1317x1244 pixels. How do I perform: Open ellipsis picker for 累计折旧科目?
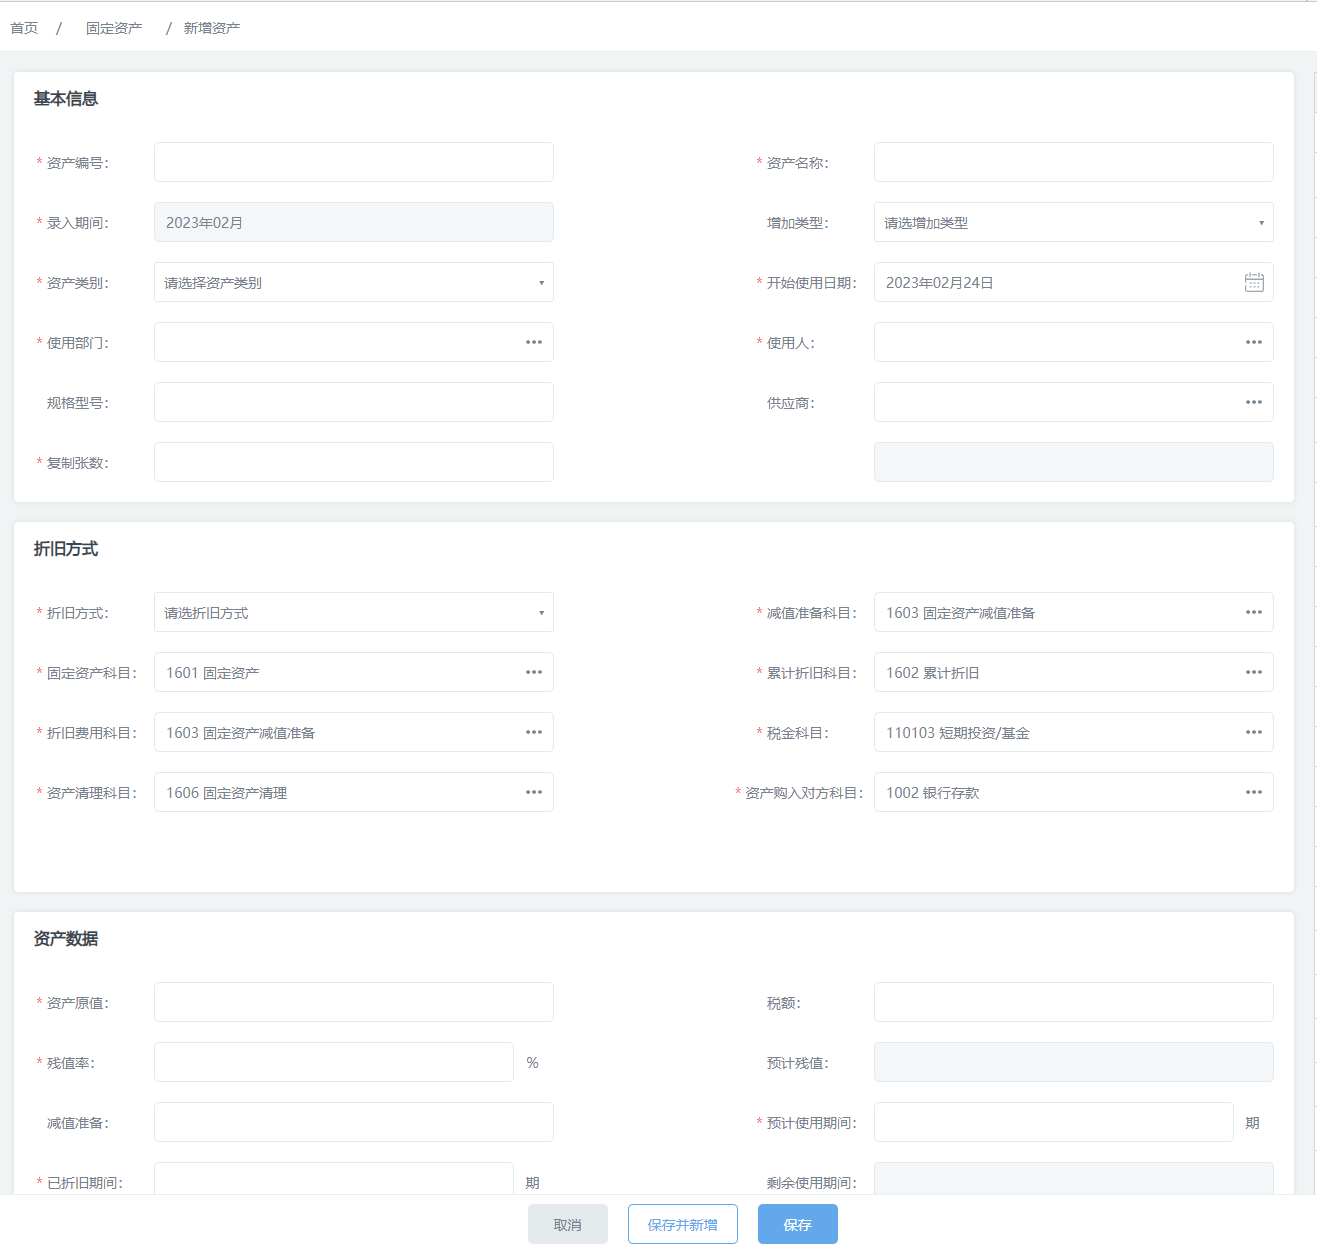(1254, 672)
